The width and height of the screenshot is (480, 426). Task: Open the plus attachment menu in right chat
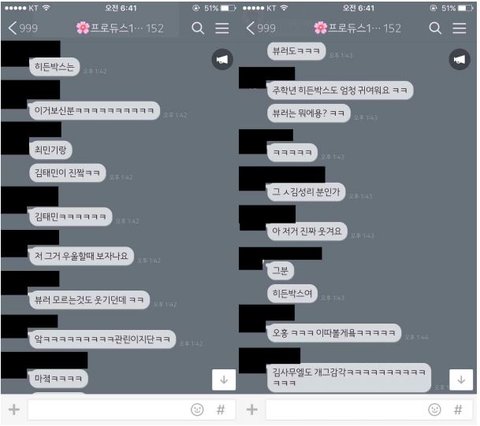click(252, 409)
